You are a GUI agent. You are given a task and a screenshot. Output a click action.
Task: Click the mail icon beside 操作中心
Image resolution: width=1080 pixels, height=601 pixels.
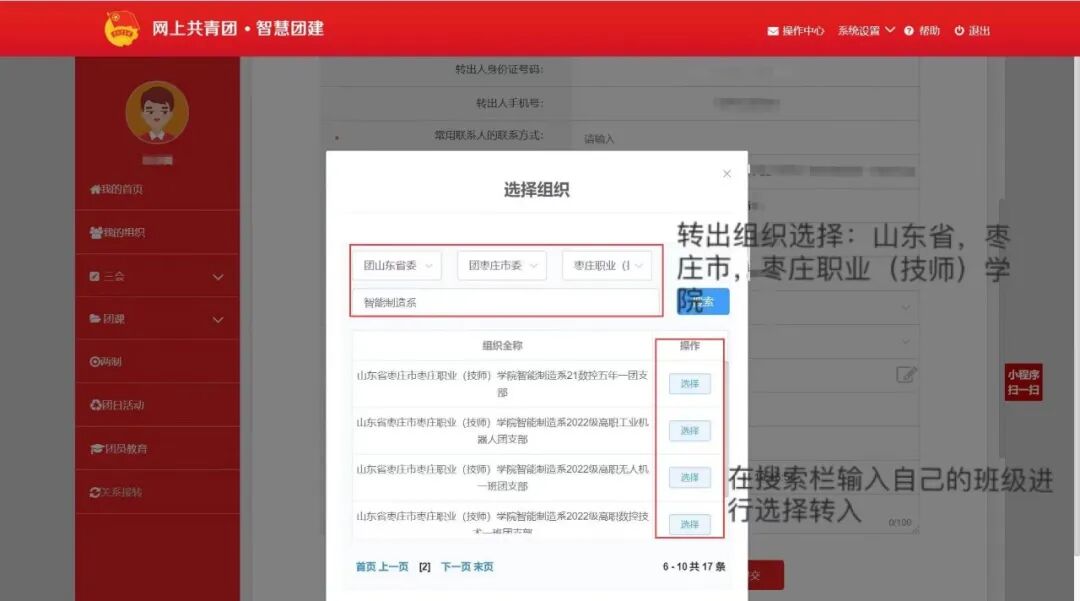click(x=773, y=31)
